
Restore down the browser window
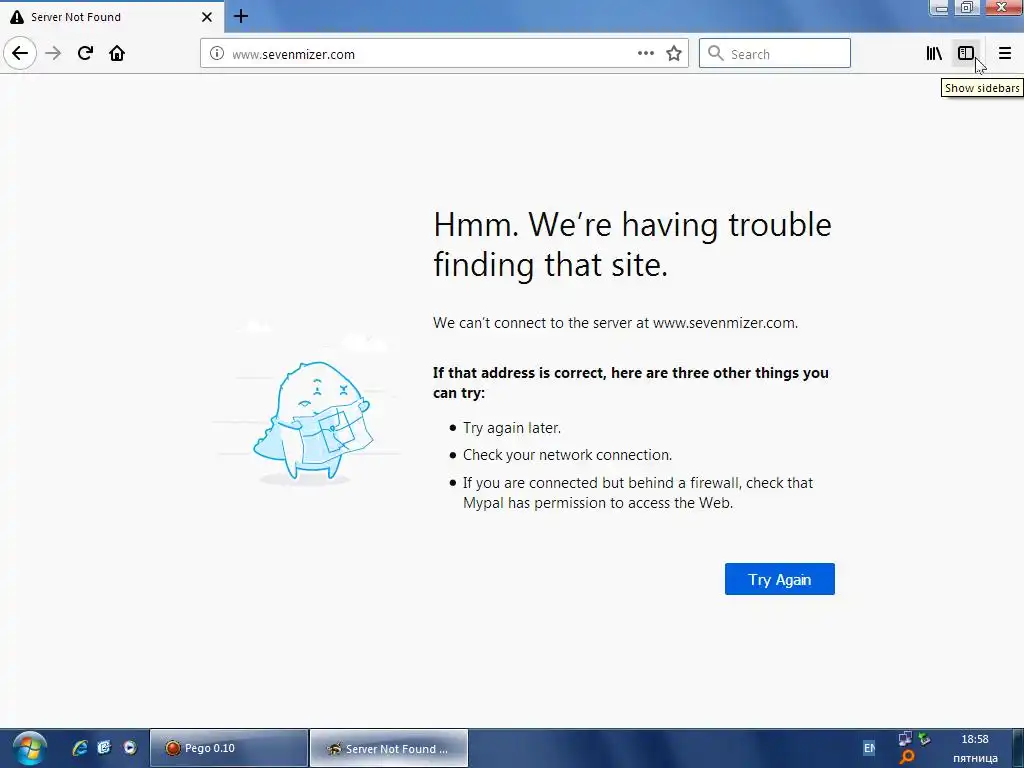point(966,8)
